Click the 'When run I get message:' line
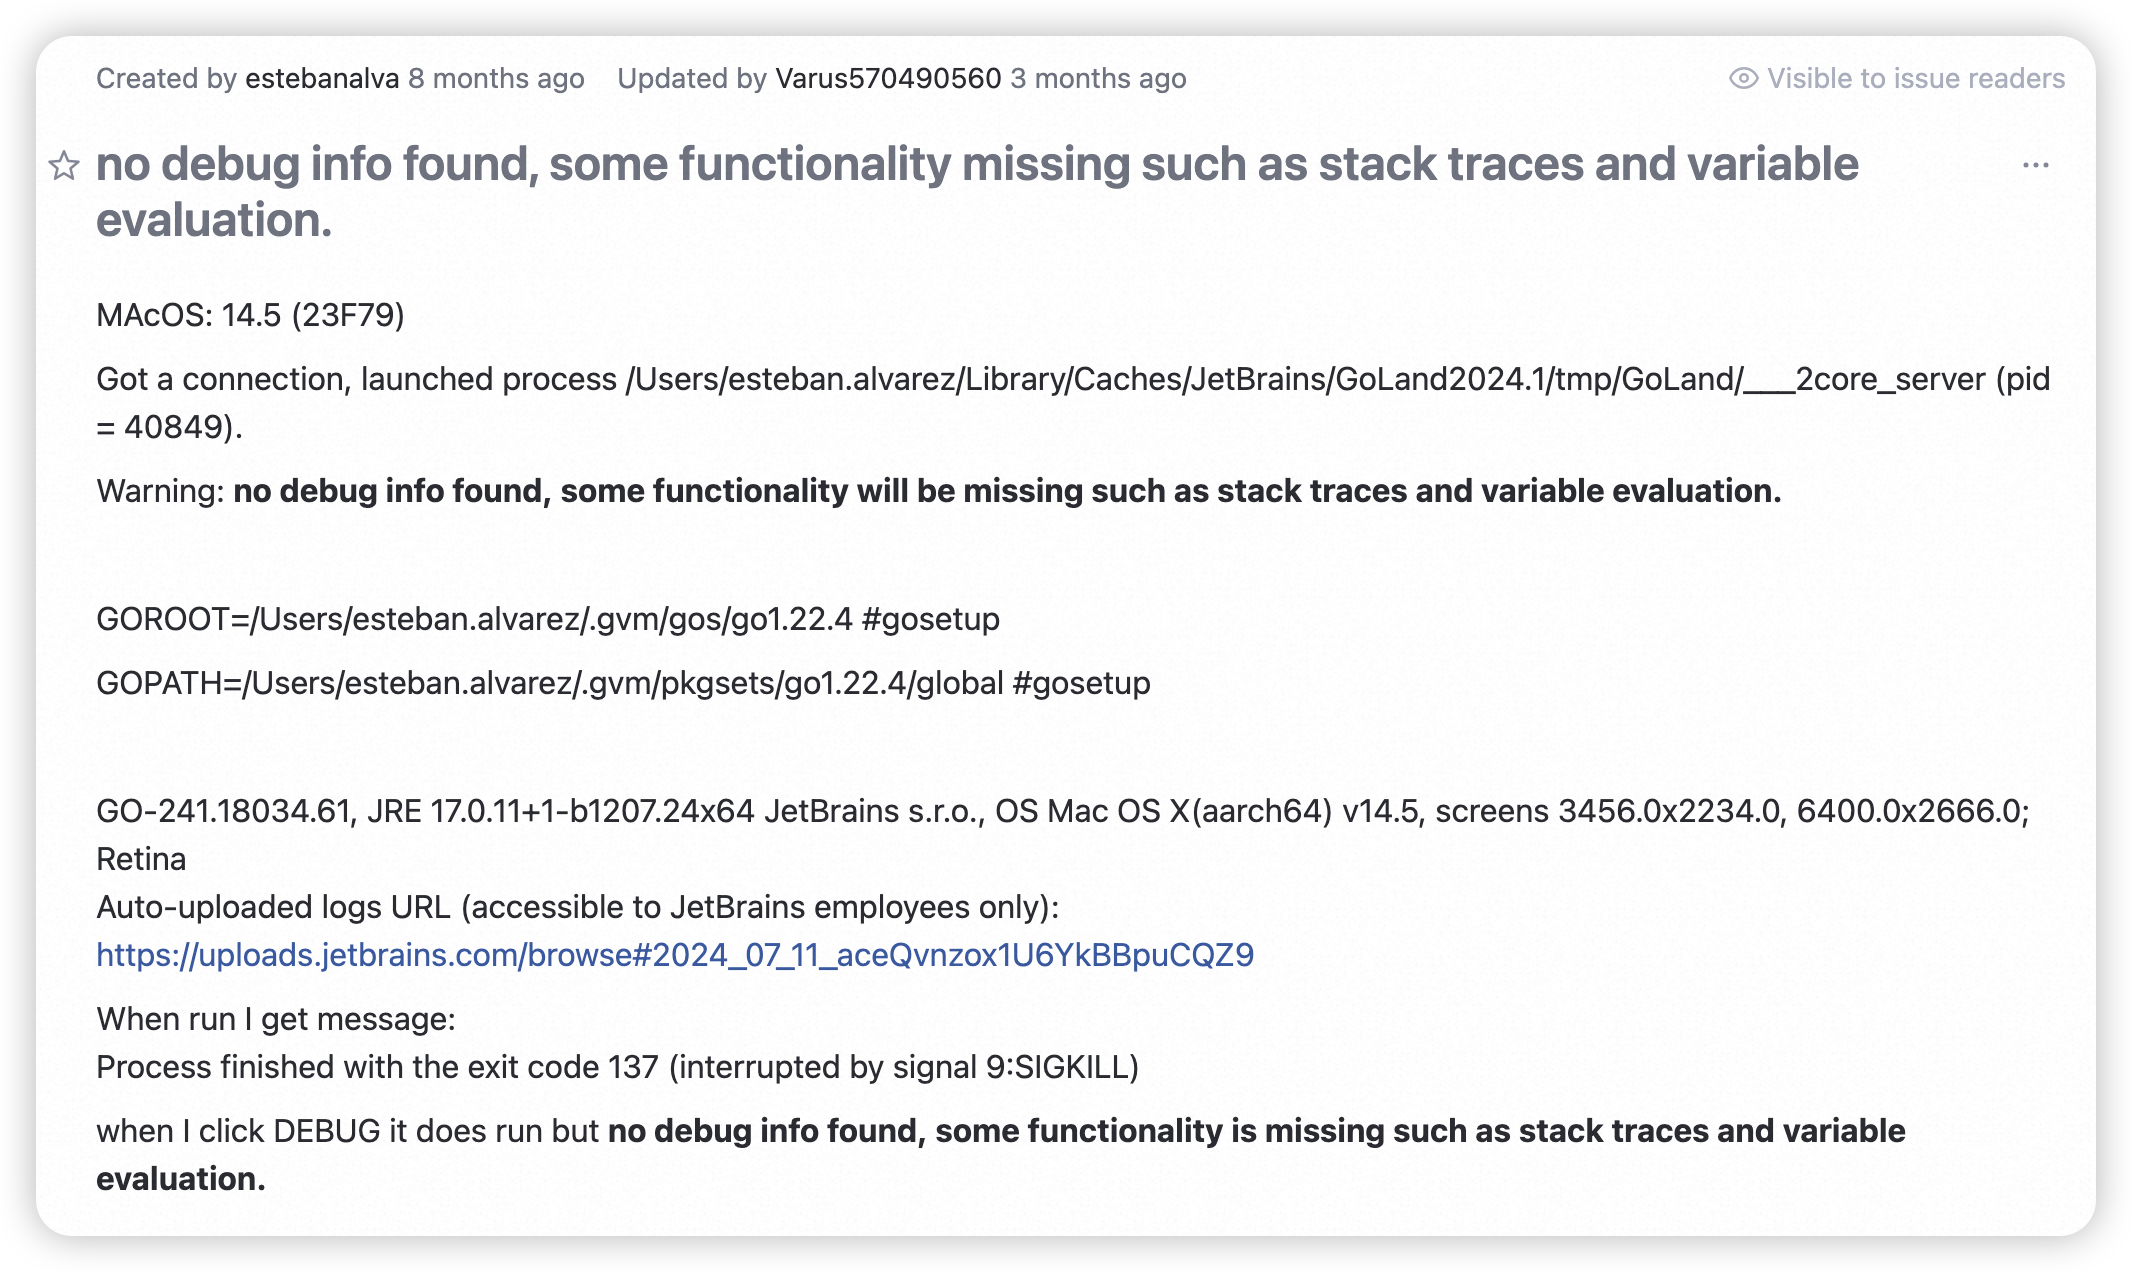The image size is (2132, 1272). [276, 1019]
